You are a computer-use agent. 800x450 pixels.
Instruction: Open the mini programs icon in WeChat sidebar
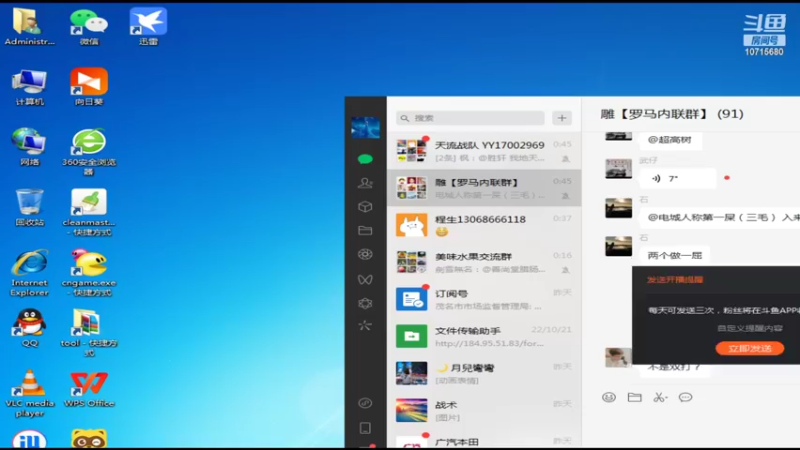(x=365, y=303)
